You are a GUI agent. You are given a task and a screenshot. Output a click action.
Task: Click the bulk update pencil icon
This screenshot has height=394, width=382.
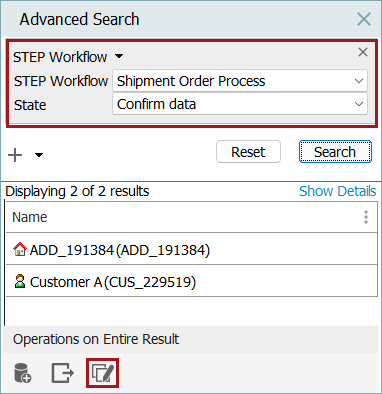[x=102, y=373]
